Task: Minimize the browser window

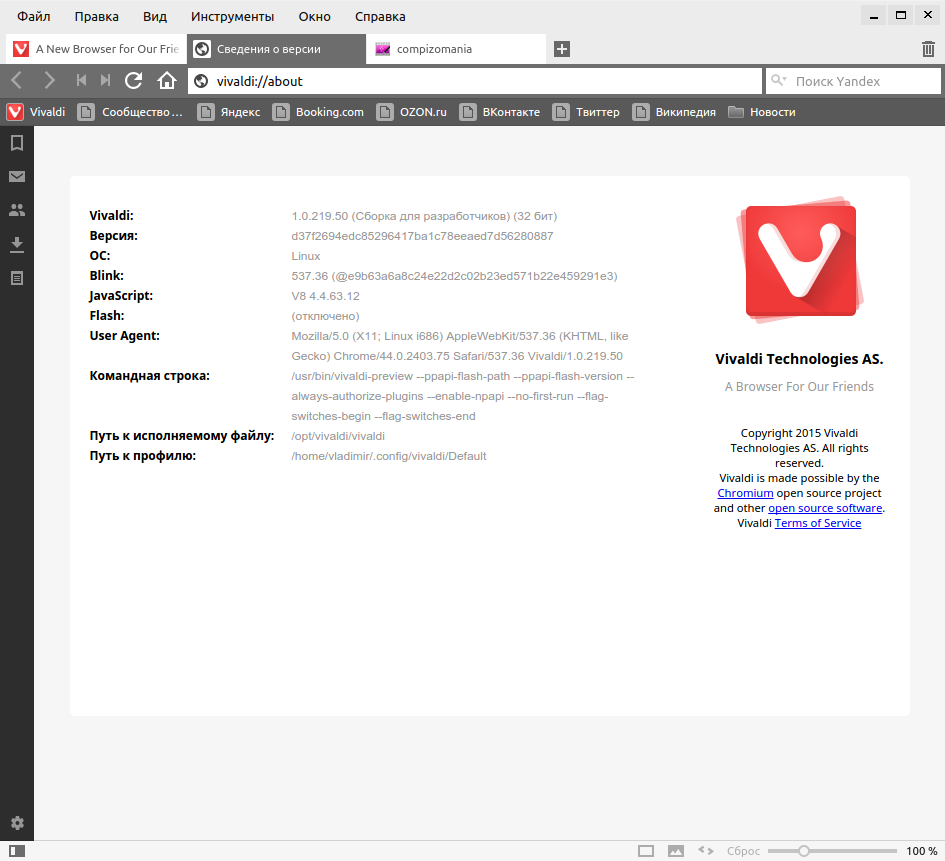Action: click(874, 16)
